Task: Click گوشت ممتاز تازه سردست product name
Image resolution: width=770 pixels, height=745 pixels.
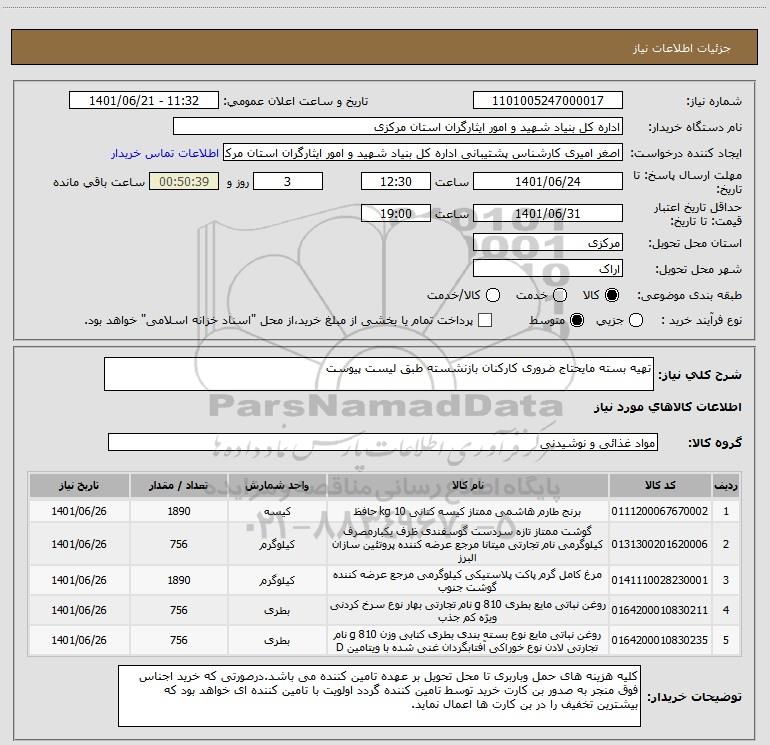Action: (x=467, y=544)
